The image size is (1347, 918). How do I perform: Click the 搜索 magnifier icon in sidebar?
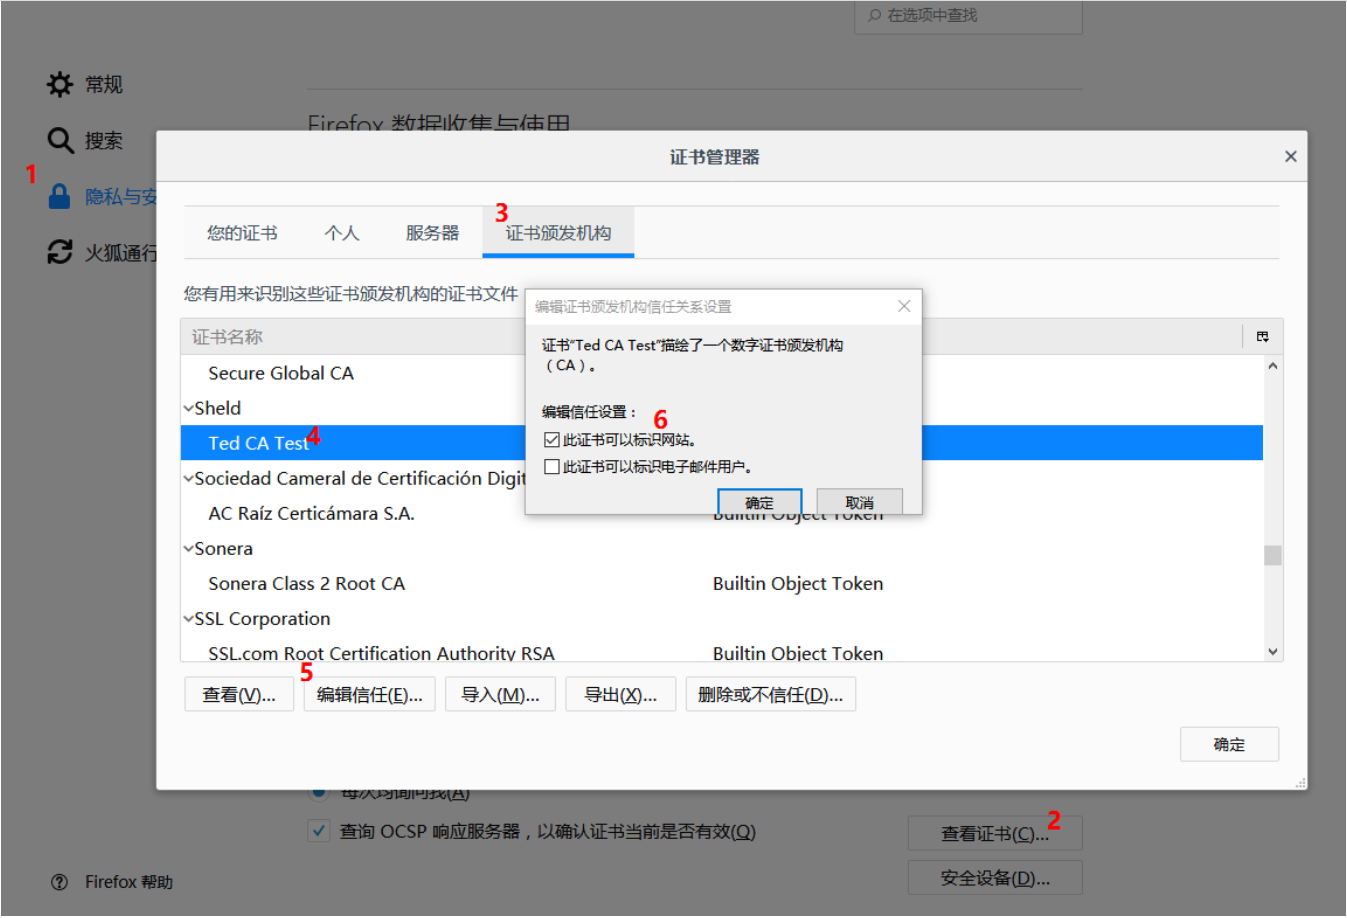(x=59, y=140)
